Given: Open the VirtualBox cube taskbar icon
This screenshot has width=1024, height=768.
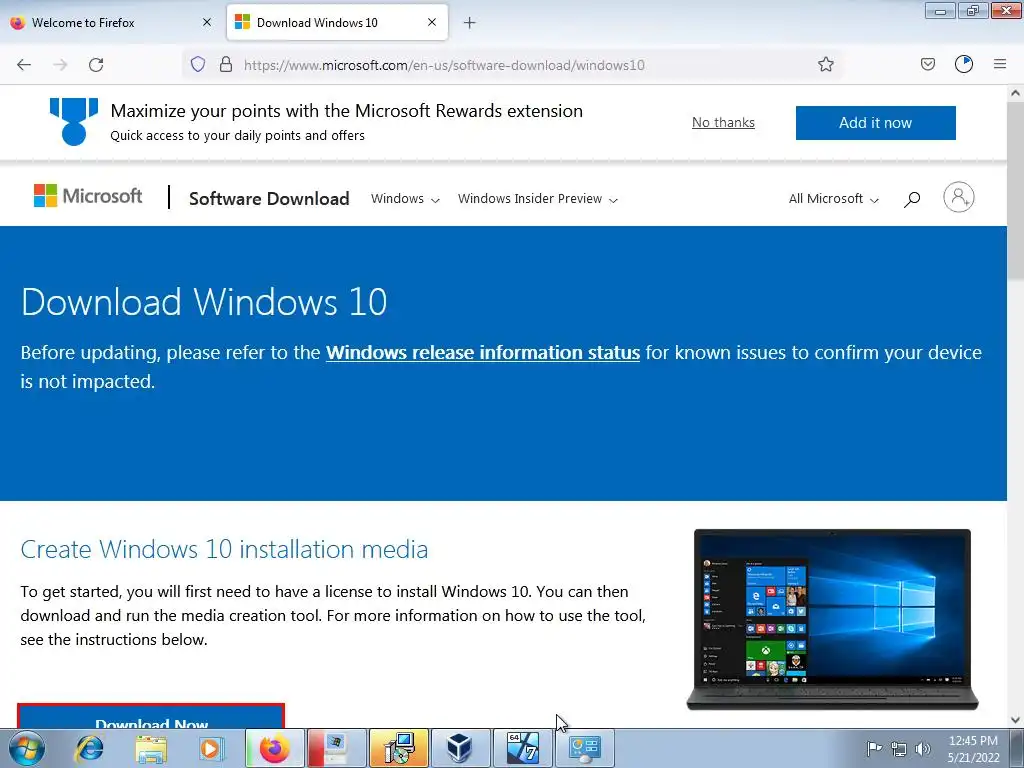Looking at the screenshot, I should (460, 748).
